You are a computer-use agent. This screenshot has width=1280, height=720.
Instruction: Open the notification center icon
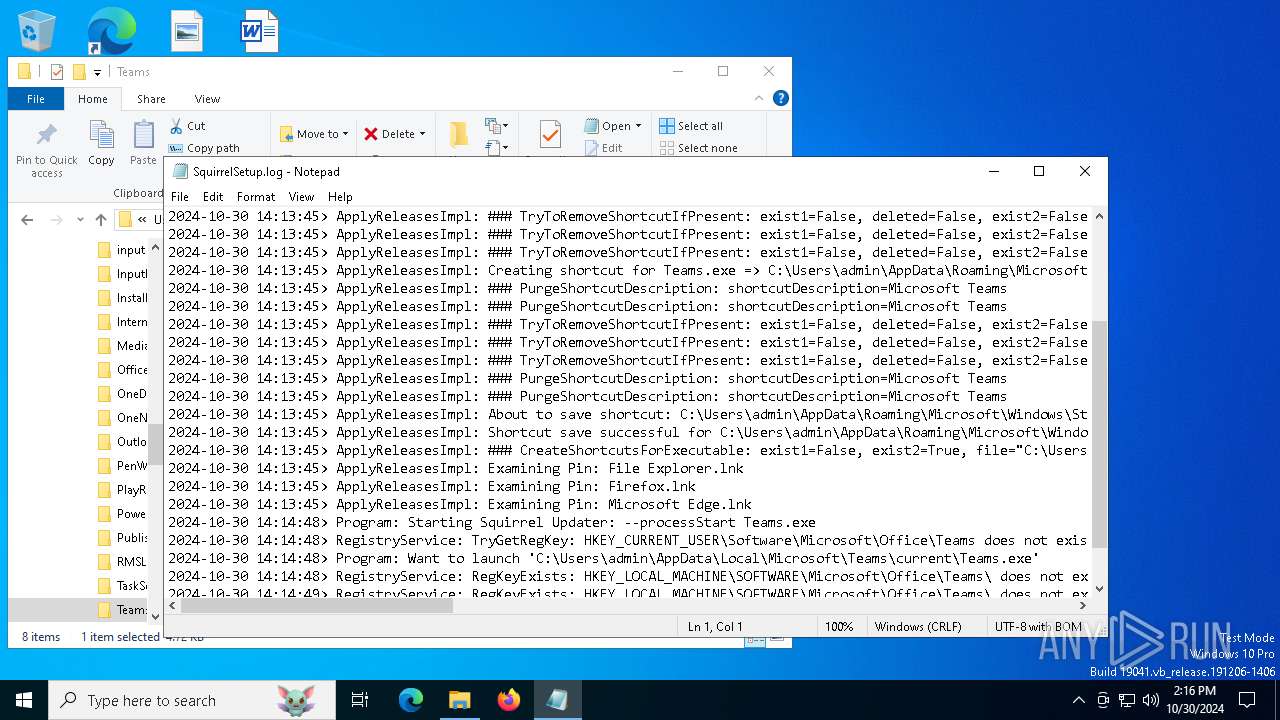coord(1247,700)
